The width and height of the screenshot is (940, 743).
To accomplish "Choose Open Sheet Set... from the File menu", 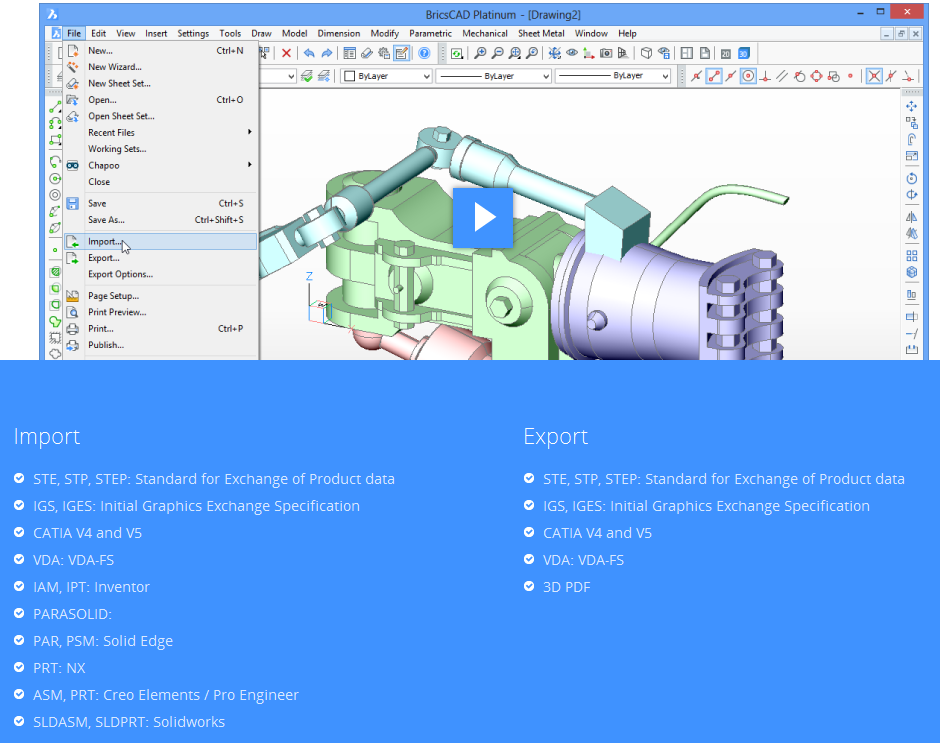I will pos(162,116).
